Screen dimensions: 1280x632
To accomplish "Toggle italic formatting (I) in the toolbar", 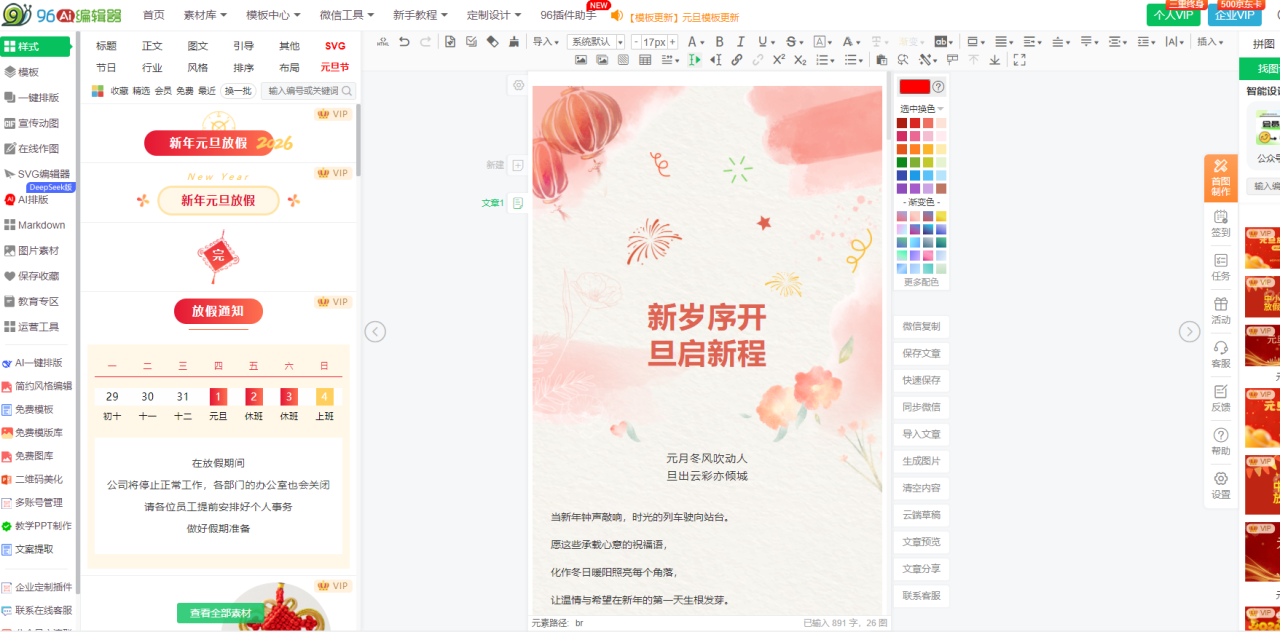I will click(741, 42).
